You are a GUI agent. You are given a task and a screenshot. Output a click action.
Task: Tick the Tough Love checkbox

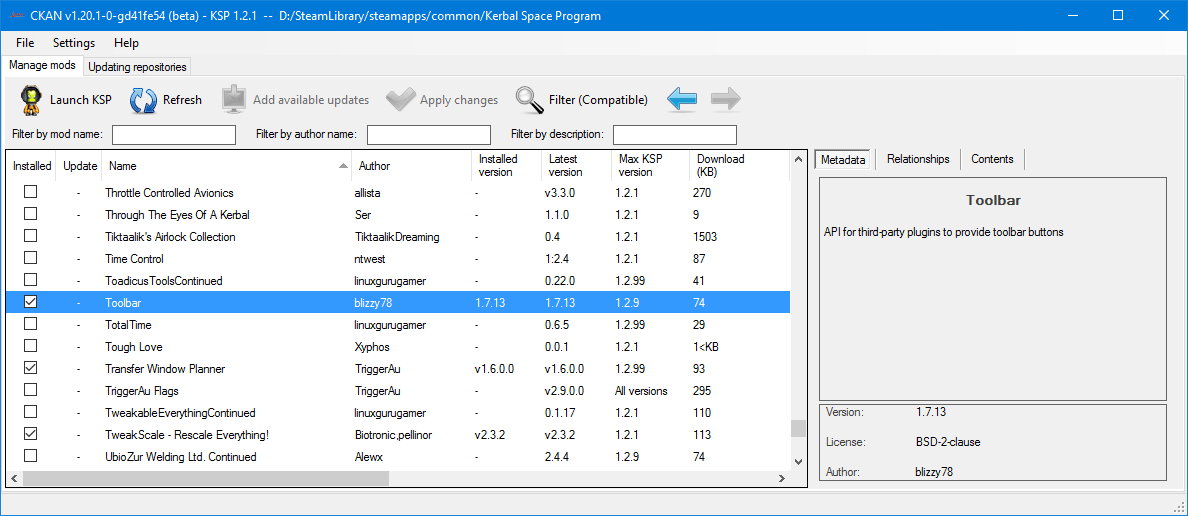30,346
